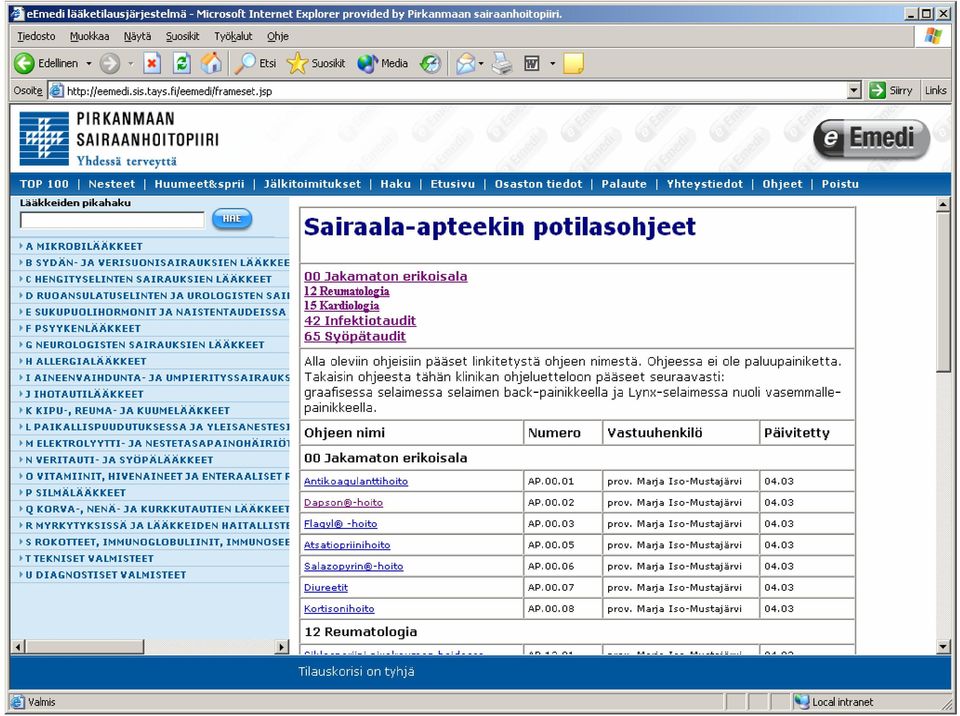The height and width of the screenshot is (716, 960).
Task: Click left panel scrollbar right arrow
Action: point(282,646)
